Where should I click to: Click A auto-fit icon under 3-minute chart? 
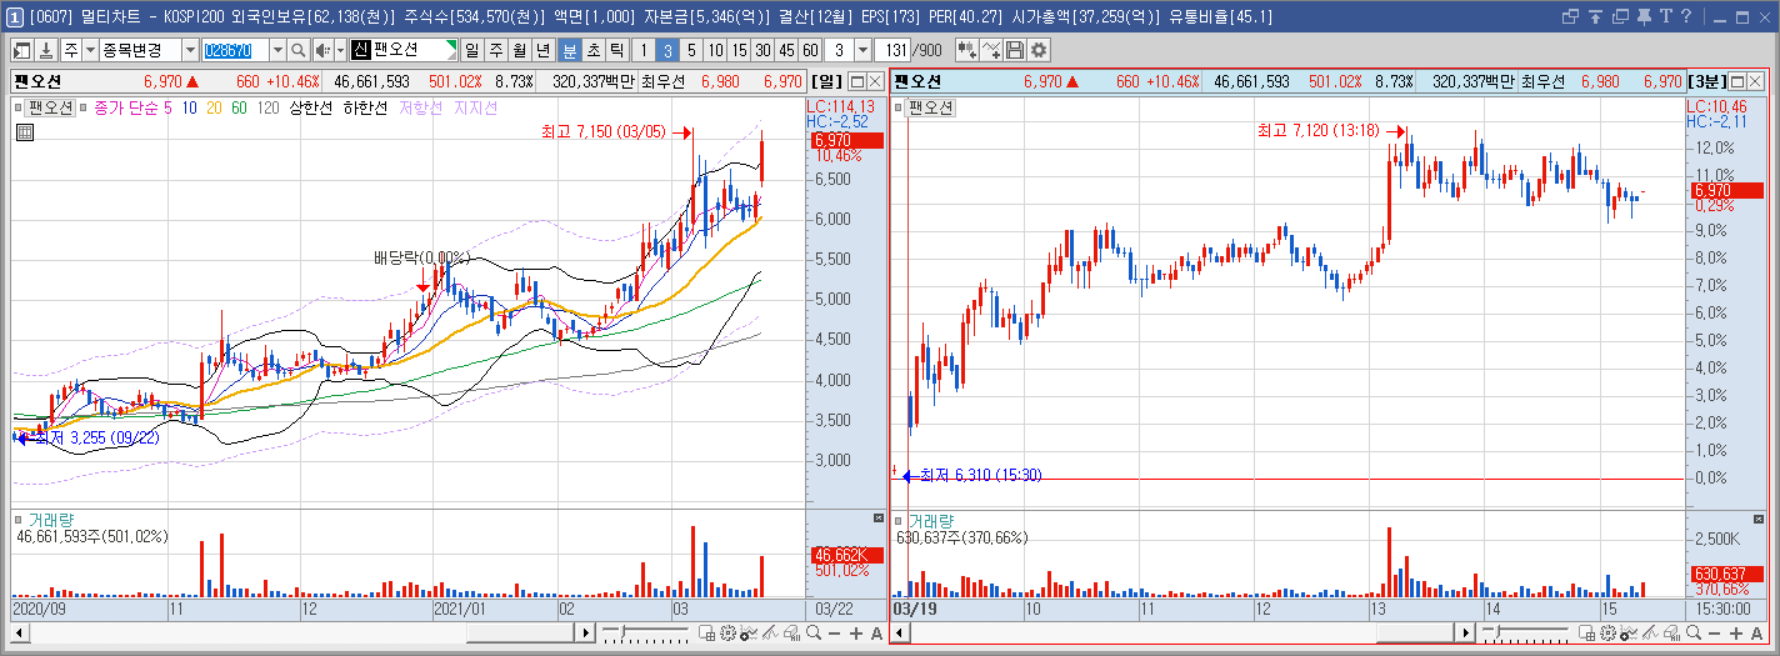point(1757,633)
